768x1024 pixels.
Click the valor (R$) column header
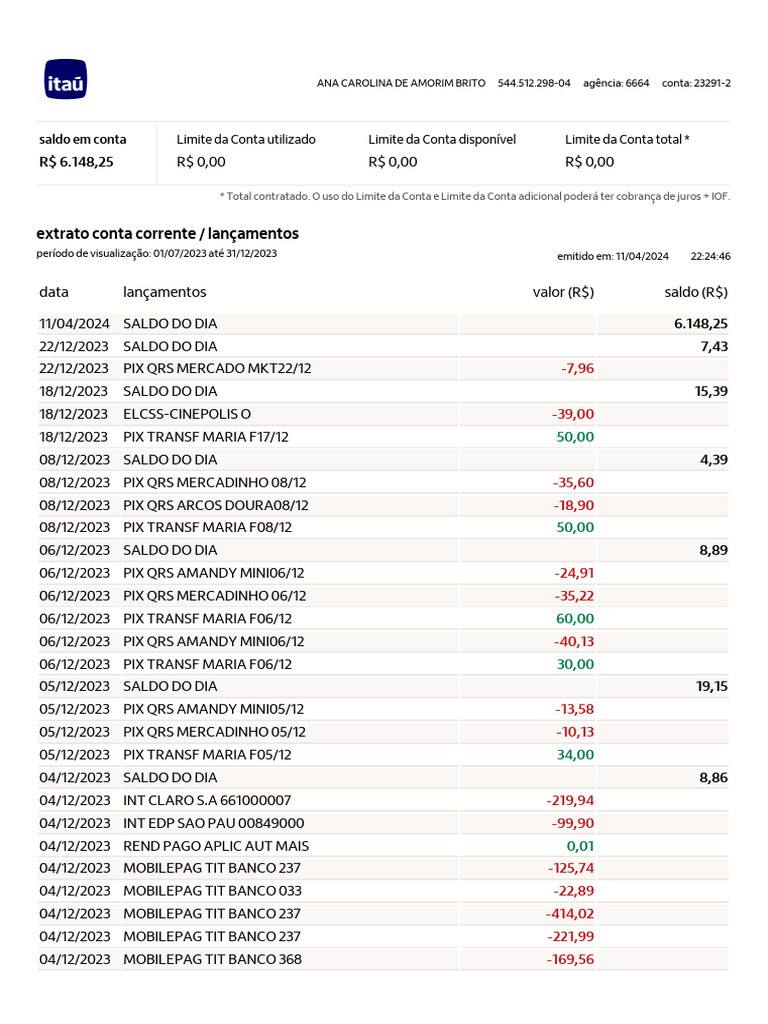click(x=563, y=292)
